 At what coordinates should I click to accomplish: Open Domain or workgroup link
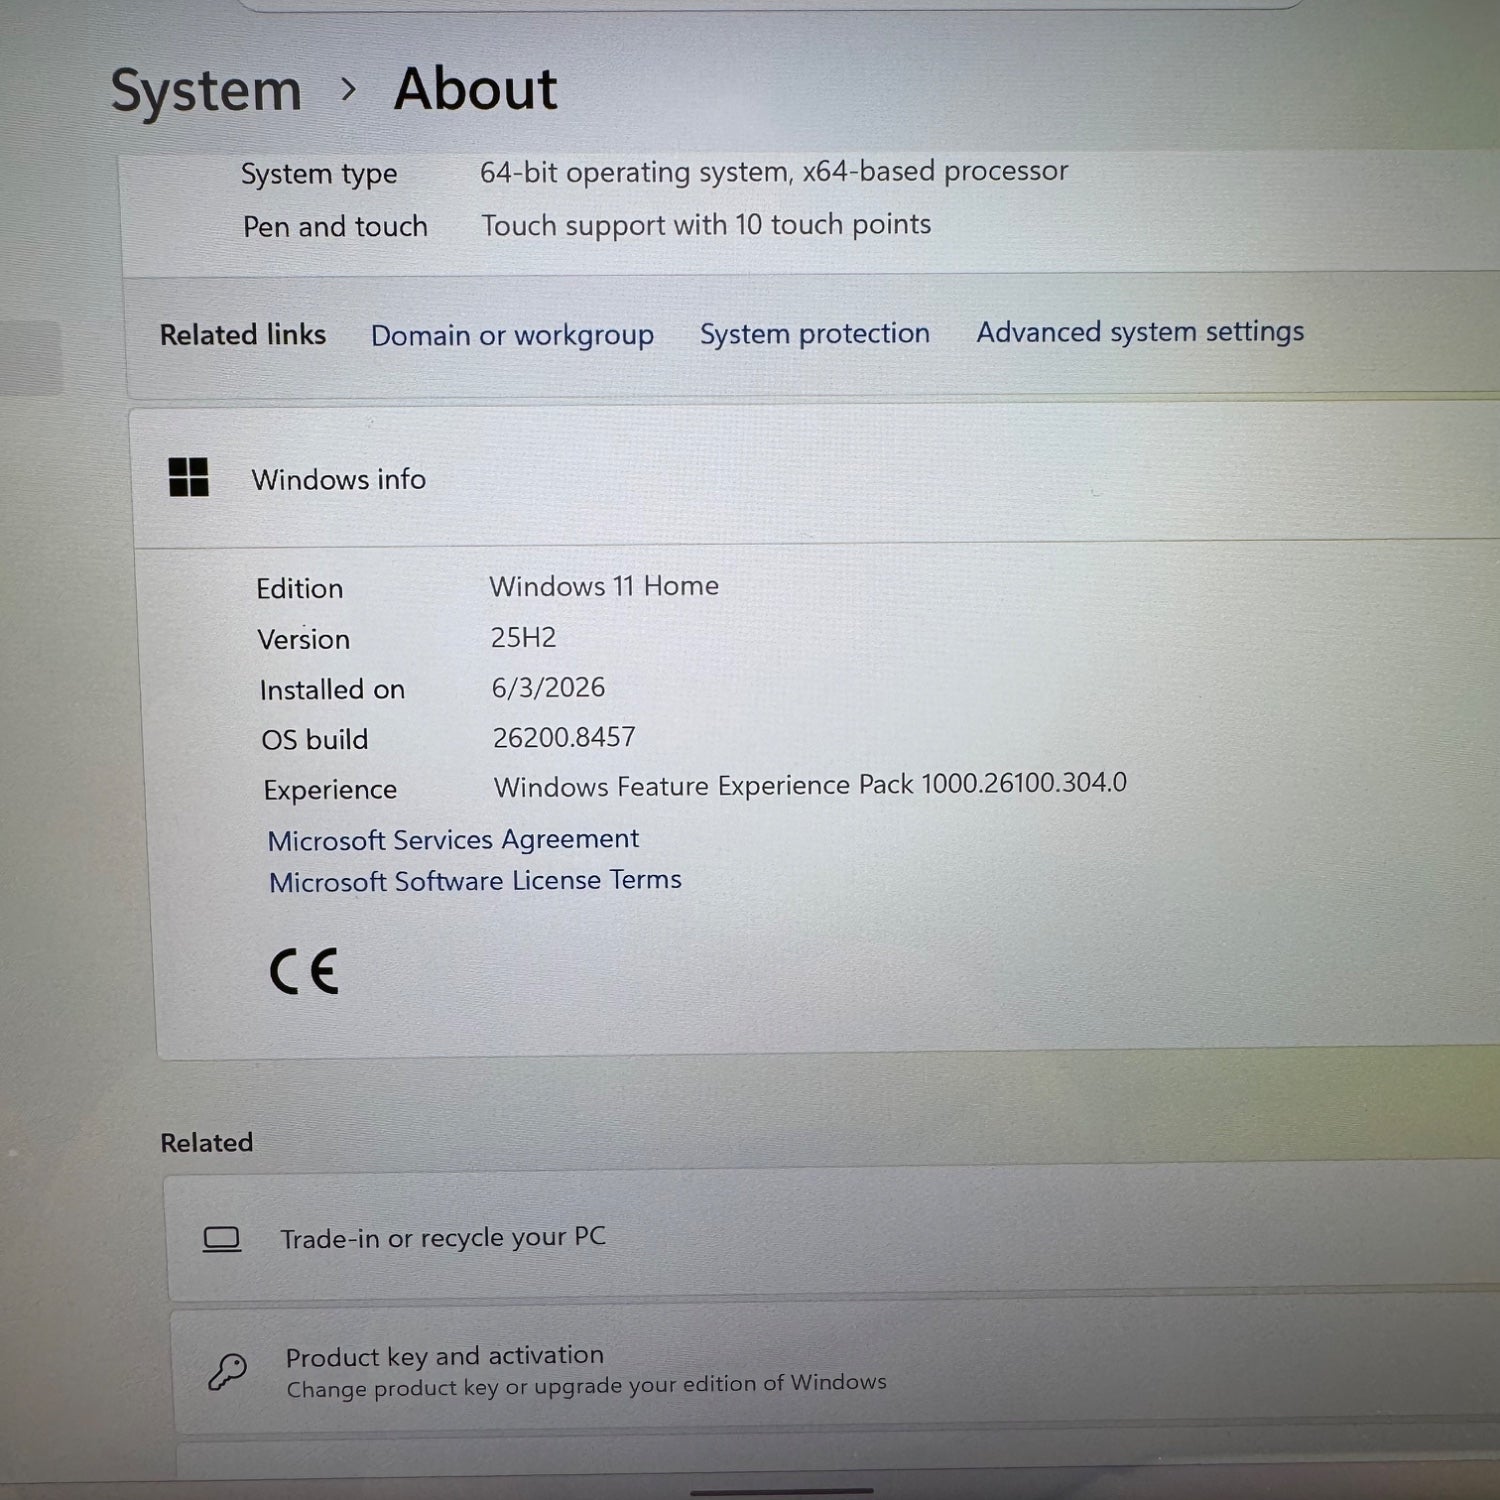512,335
